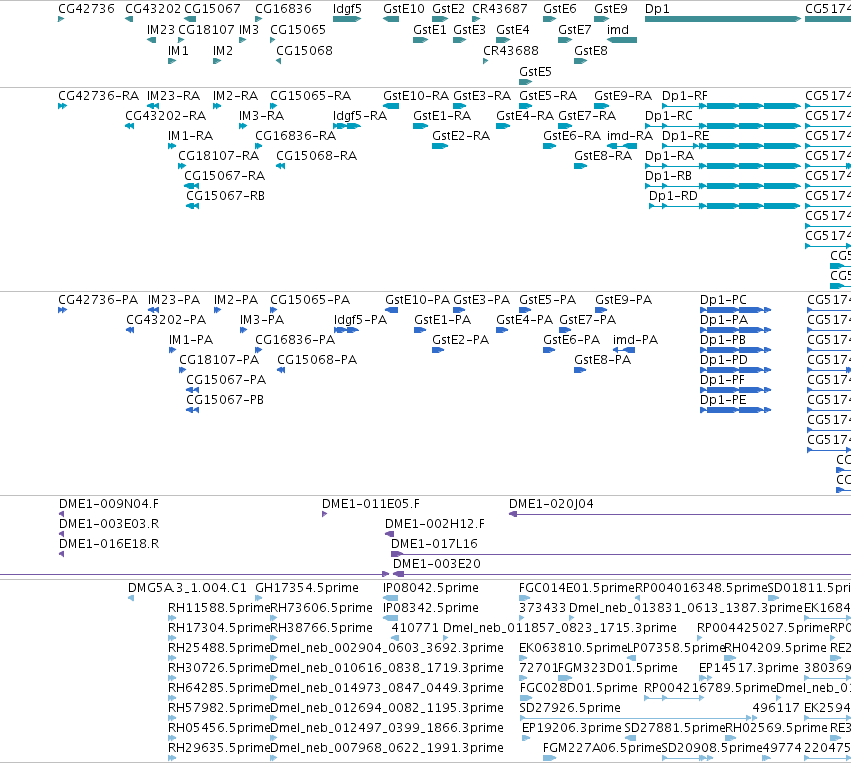Click EST label GH17354.5prime
The width and height of the screenshot is (851, 763).
pos(307,588)
